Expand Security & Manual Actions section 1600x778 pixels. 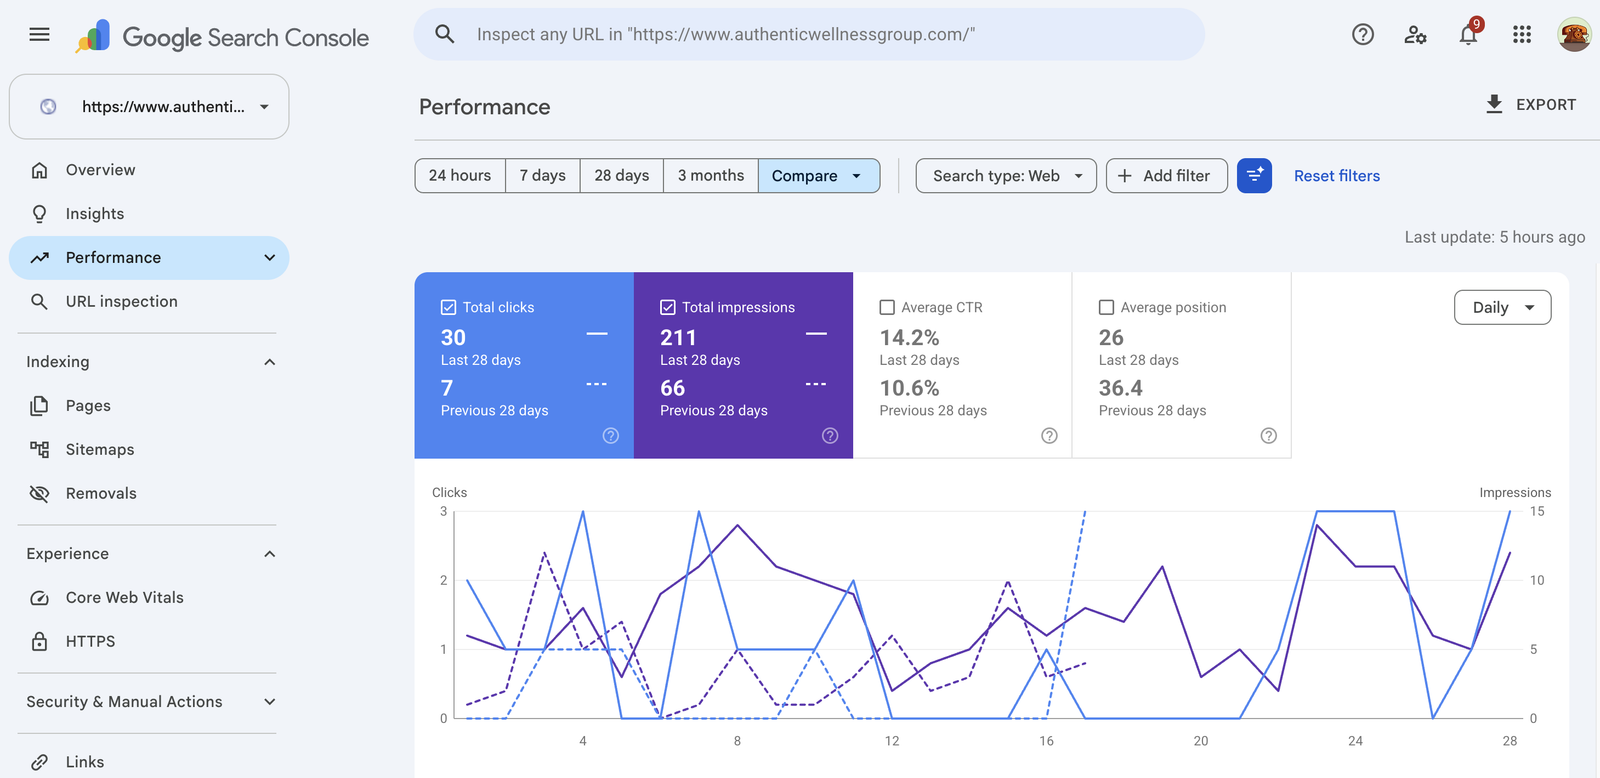269,702
